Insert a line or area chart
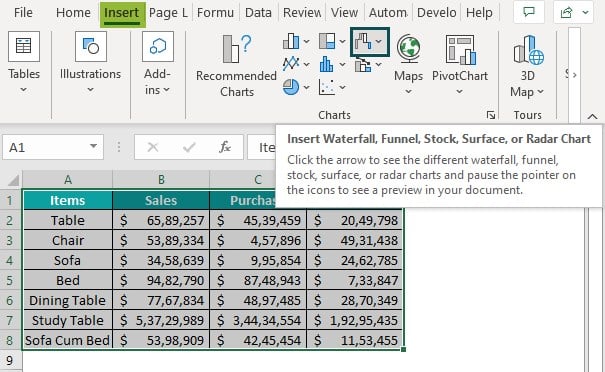 [x=291, y=64]
